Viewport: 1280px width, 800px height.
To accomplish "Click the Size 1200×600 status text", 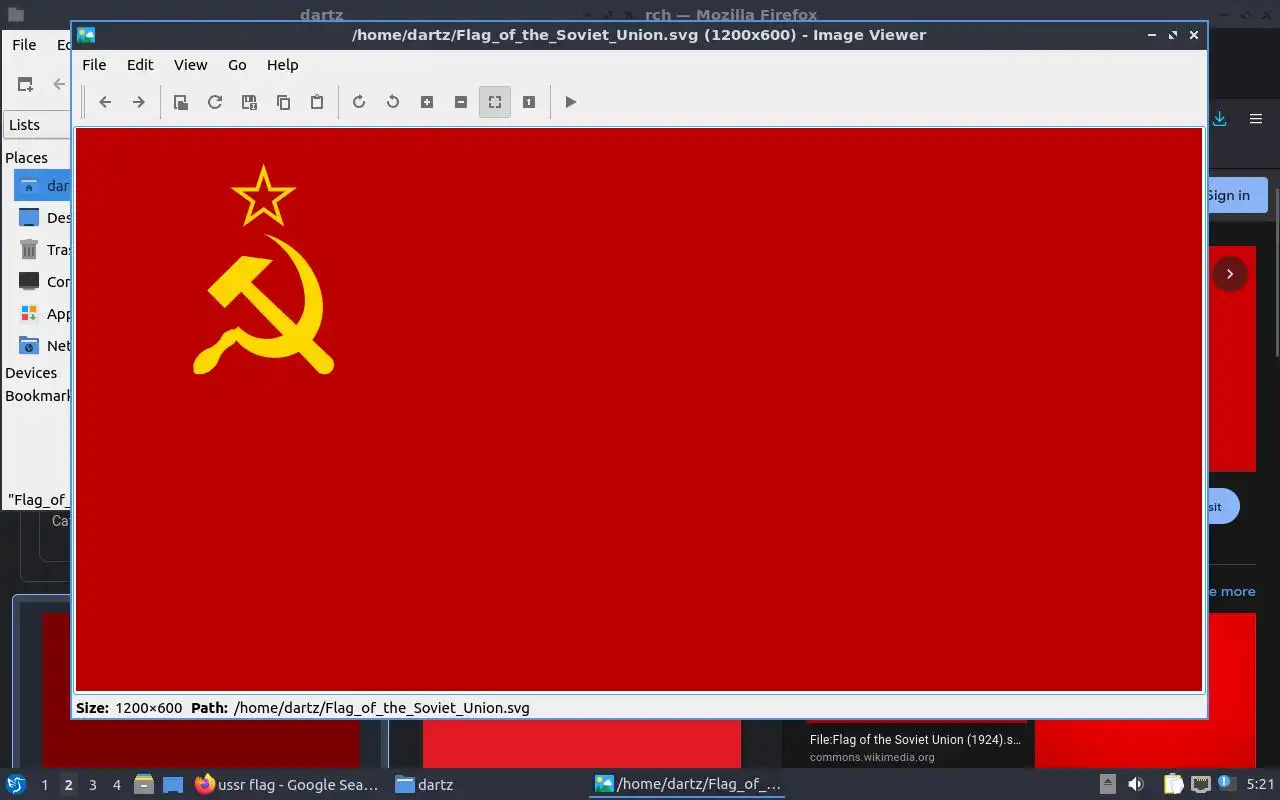I will pos(129,708).
